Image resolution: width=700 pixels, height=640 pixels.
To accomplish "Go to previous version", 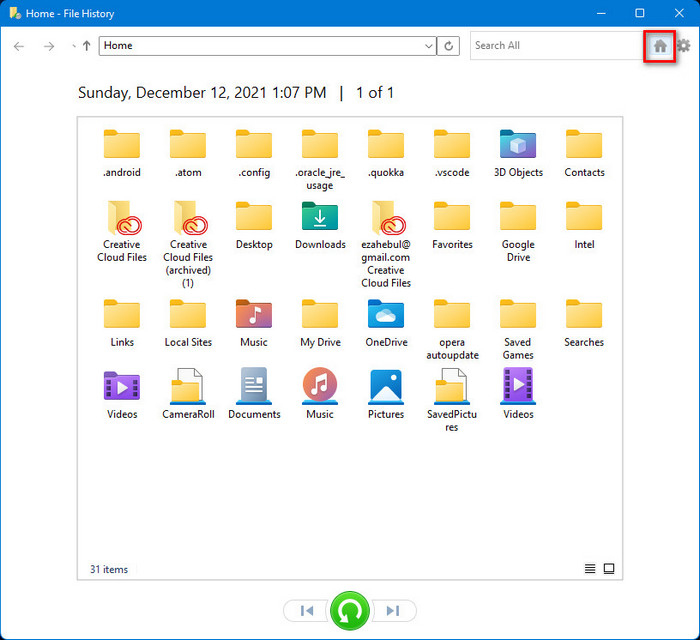I will tap(307, 611).
